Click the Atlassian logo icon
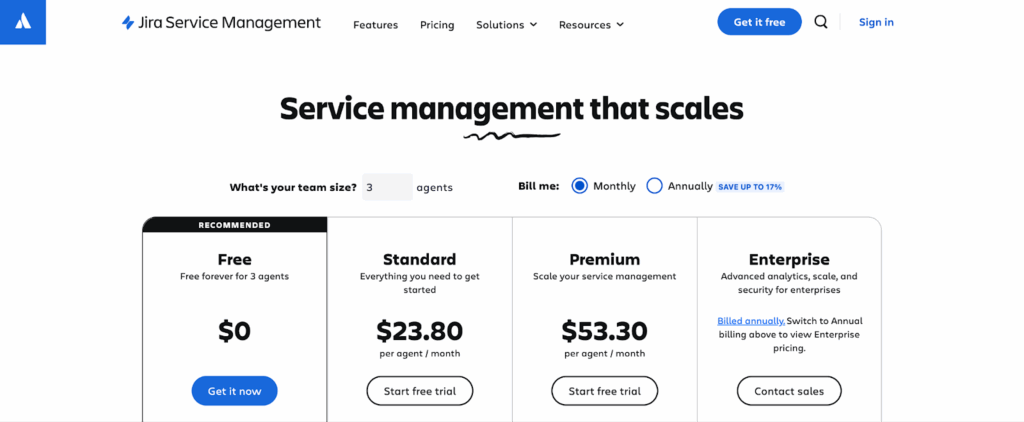Screen dimensions: 1024x422 [23, 22]
